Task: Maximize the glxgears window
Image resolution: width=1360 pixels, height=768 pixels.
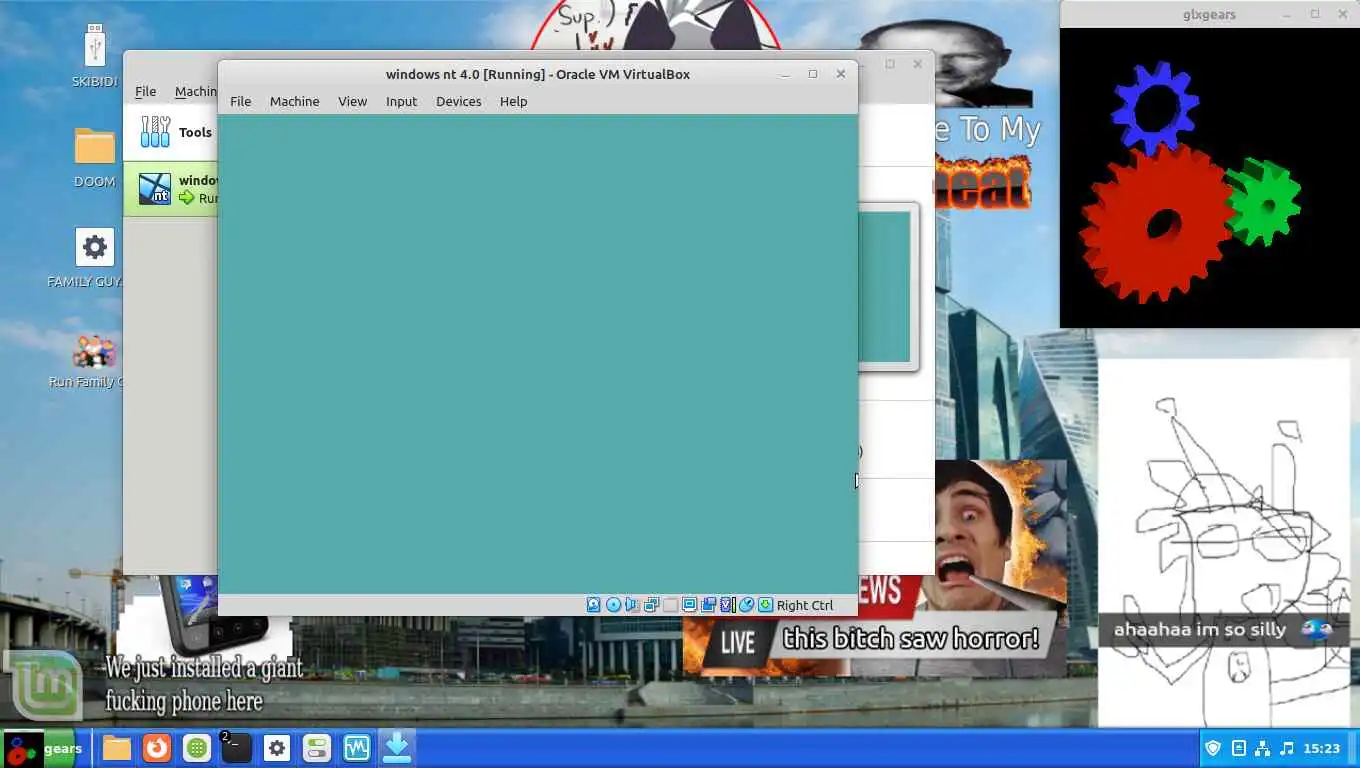Action: 1315,14
